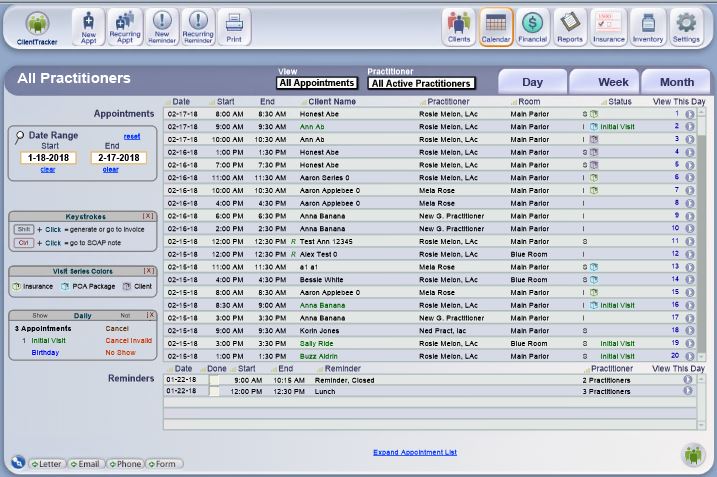Open the Form button at bottom

164,464
